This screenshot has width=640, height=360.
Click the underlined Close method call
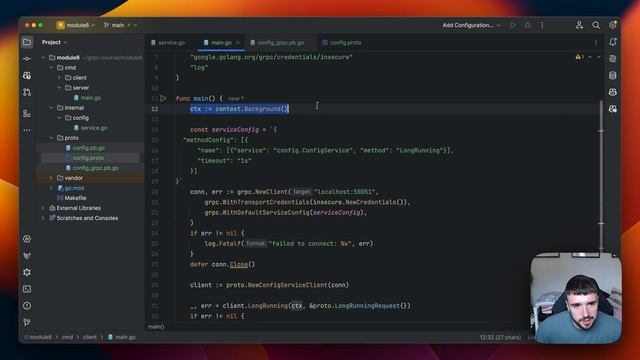[239, 264]
